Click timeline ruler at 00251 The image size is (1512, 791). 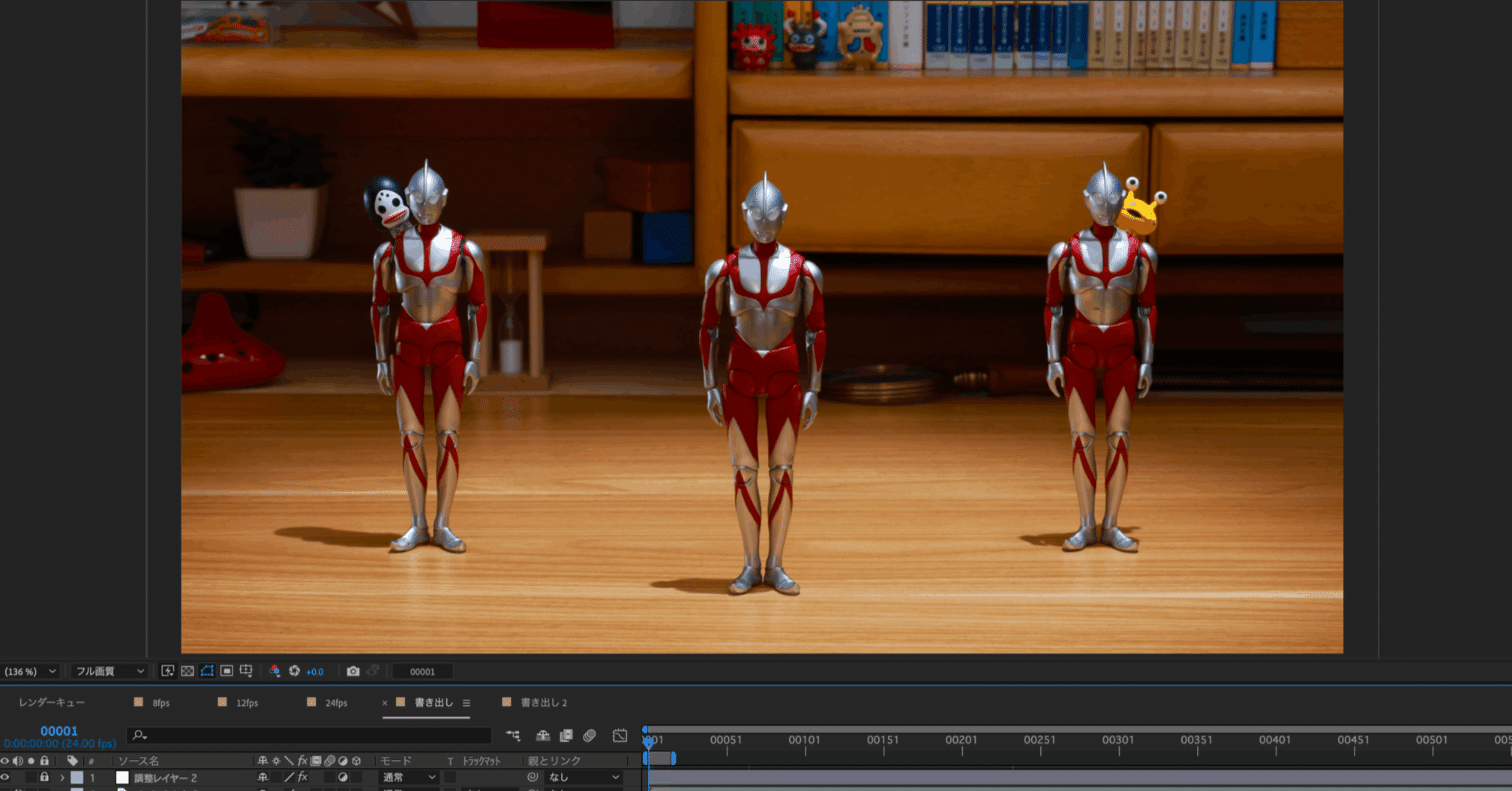coord(1039,740)
